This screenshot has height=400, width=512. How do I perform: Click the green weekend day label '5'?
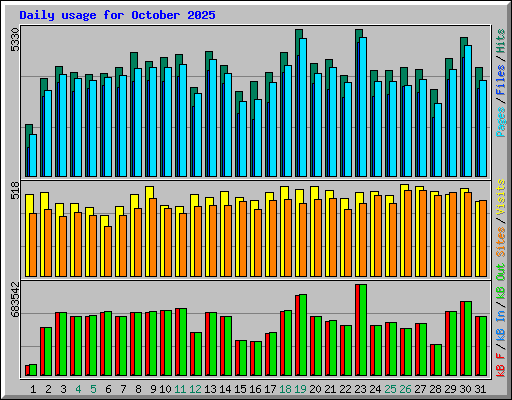(x=93, y=389)
